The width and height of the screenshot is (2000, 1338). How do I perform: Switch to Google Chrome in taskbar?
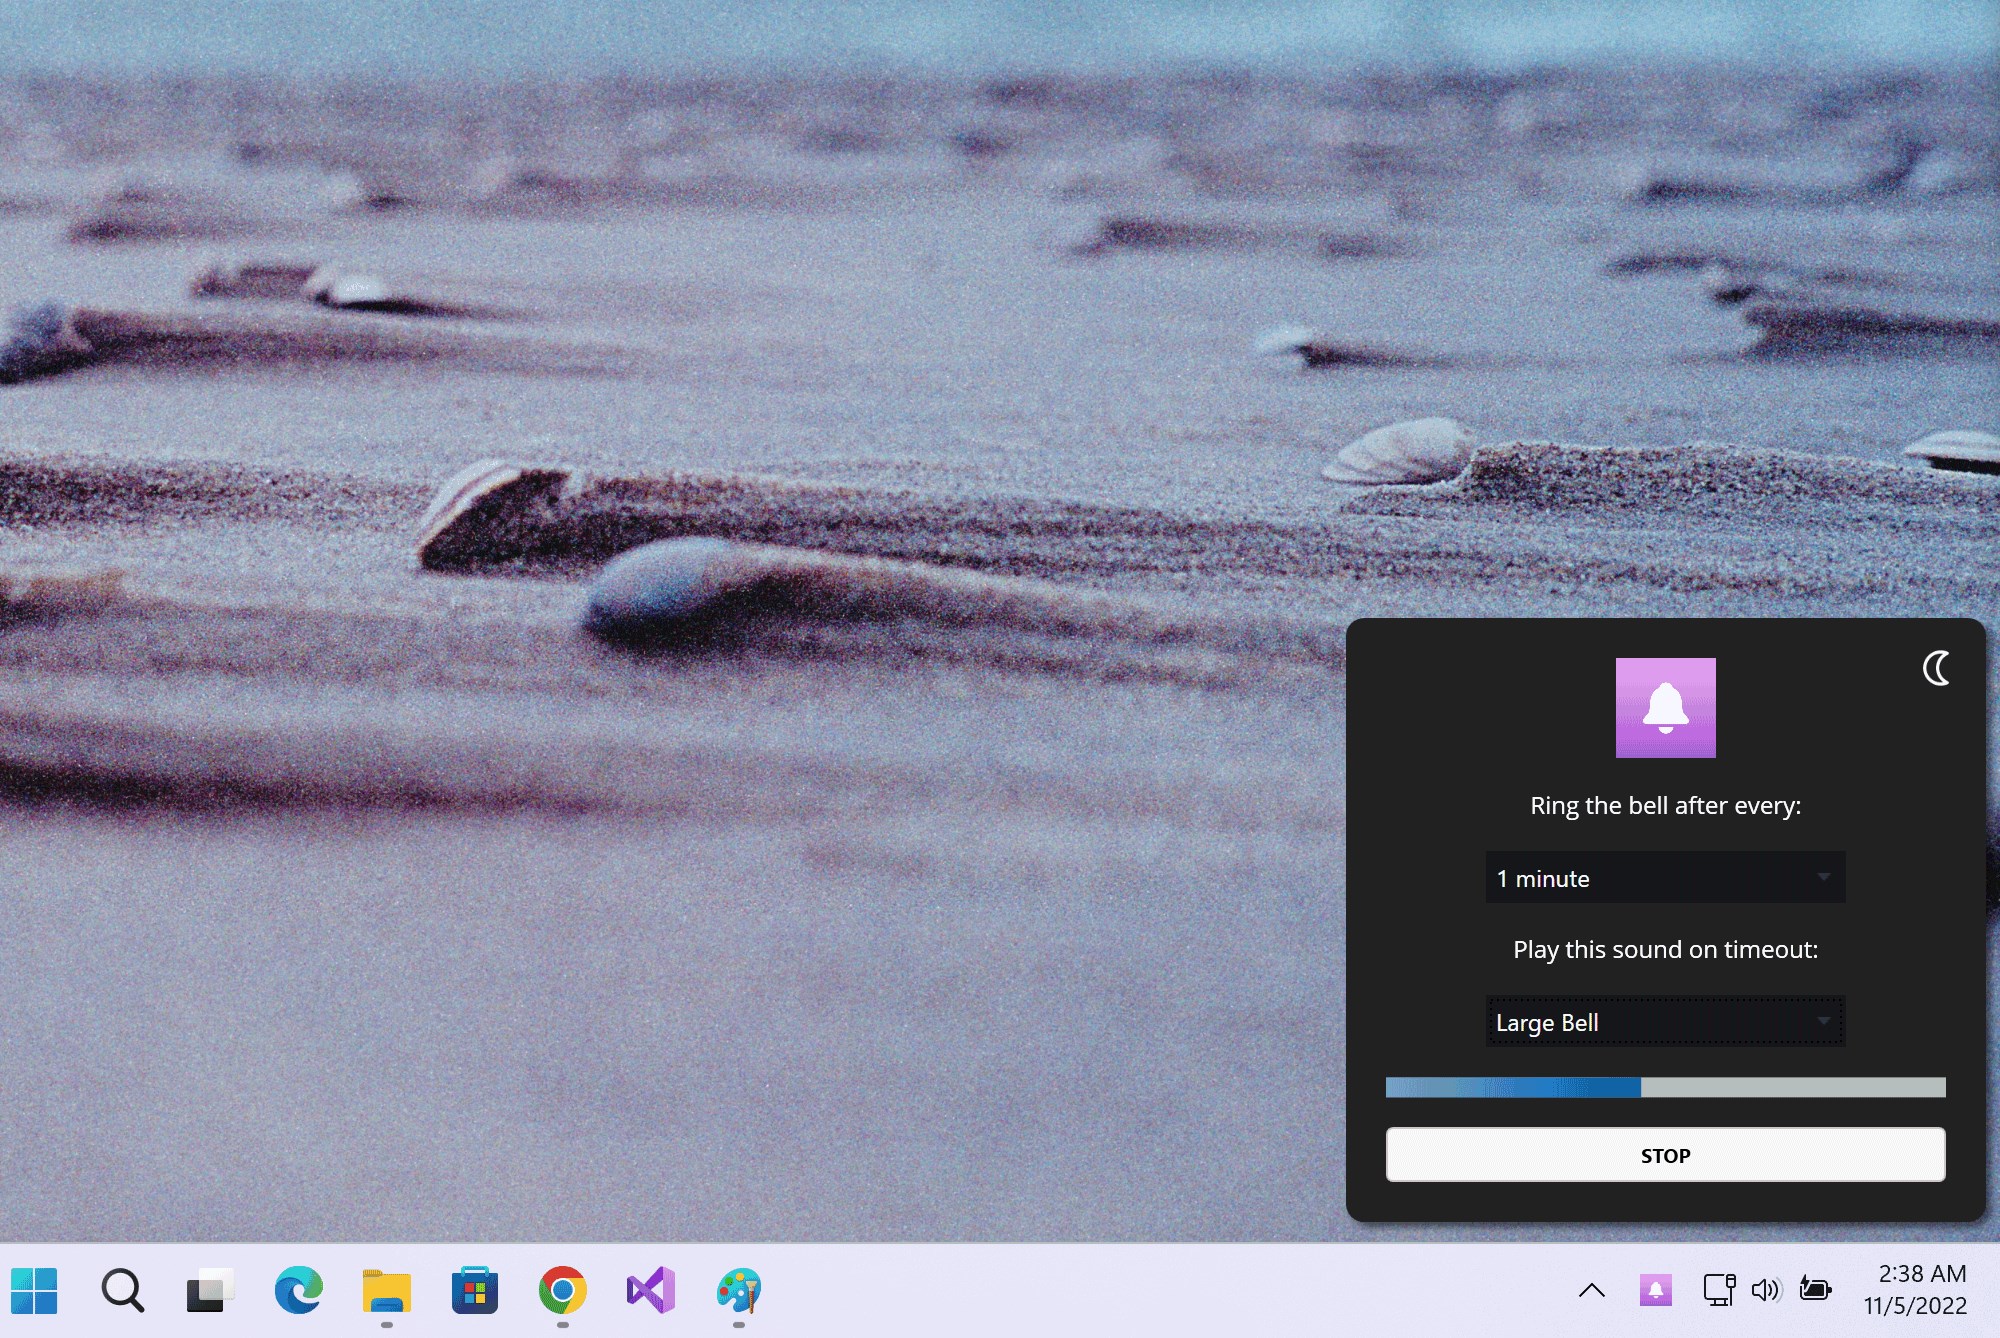tap(562, 1290)
